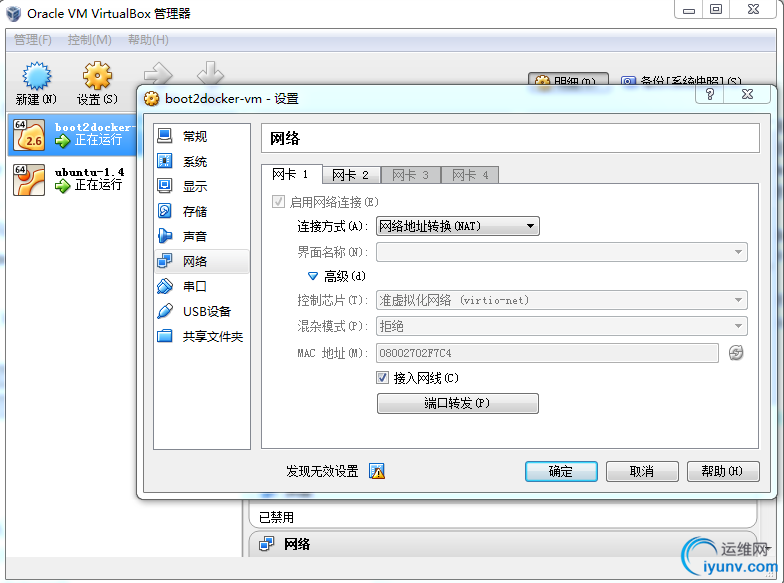The height and width of the screenshot is (583, 784).
Task: Click the down-arrow discard toolbar icon
Action: 210,74
